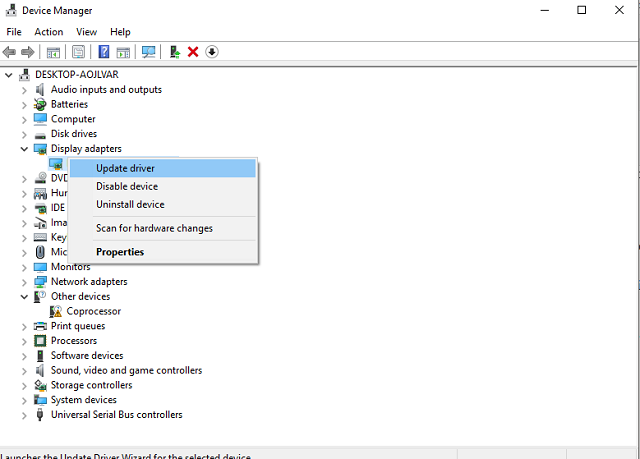Screen dimensions: 640x459
Task: Select the Storage controllers label
Action: pyautogui.click(x=91, y=385)
